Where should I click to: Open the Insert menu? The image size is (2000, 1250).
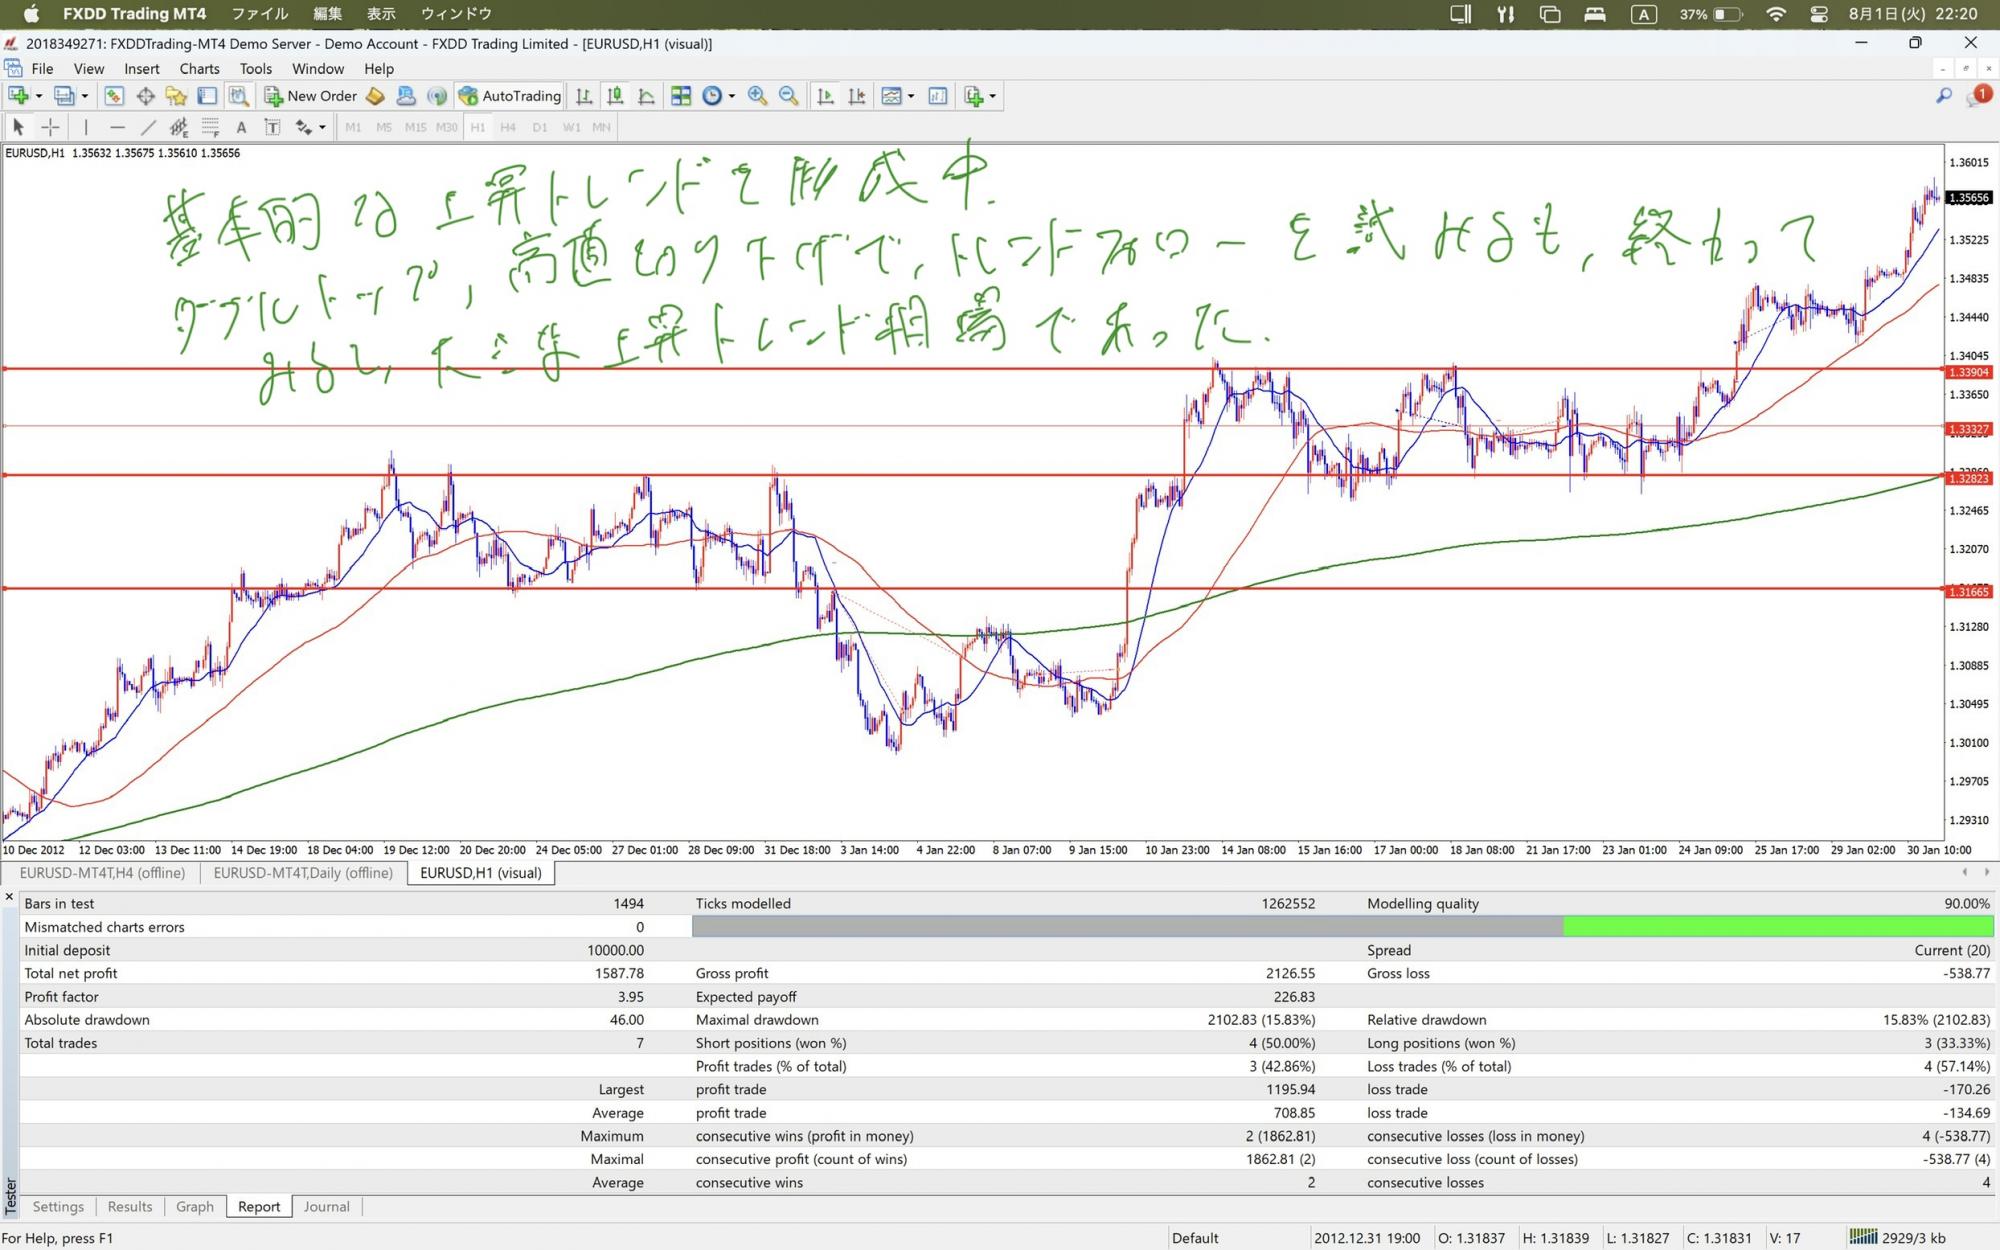point(142,69)
